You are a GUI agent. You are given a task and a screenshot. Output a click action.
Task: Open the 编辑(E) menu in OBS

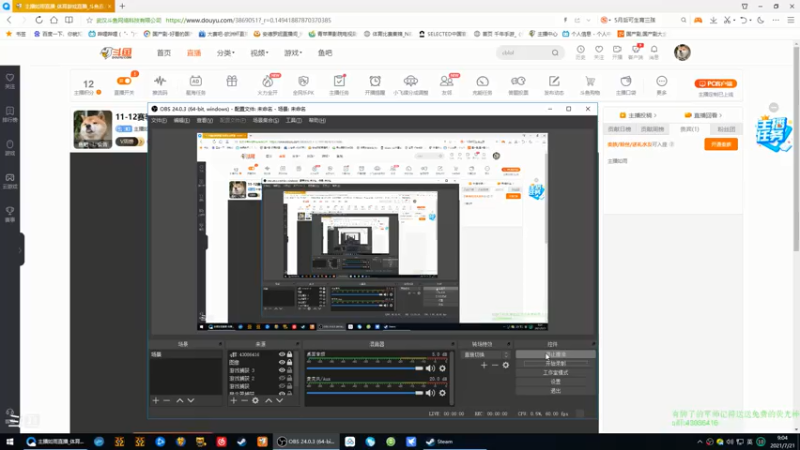point(182,120)
